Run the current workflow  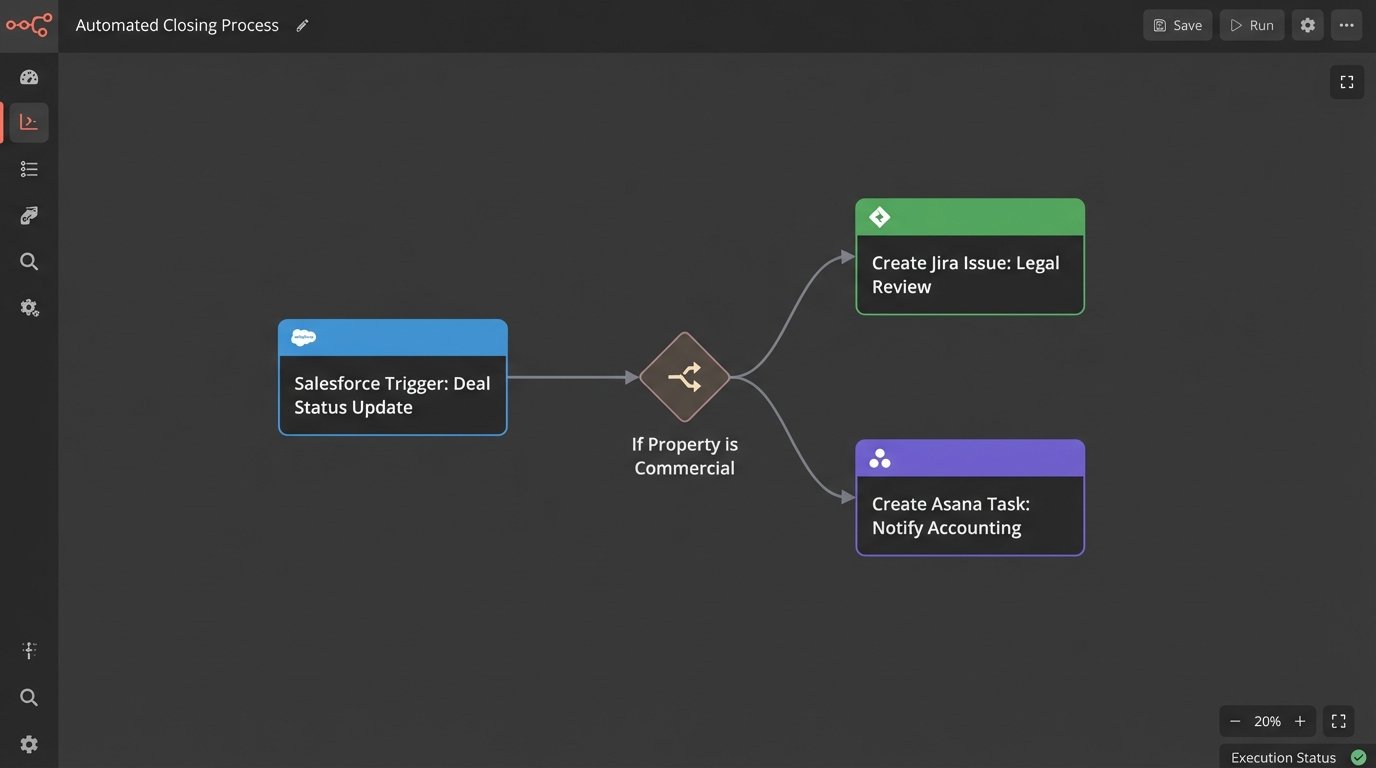coord(1251,24)
